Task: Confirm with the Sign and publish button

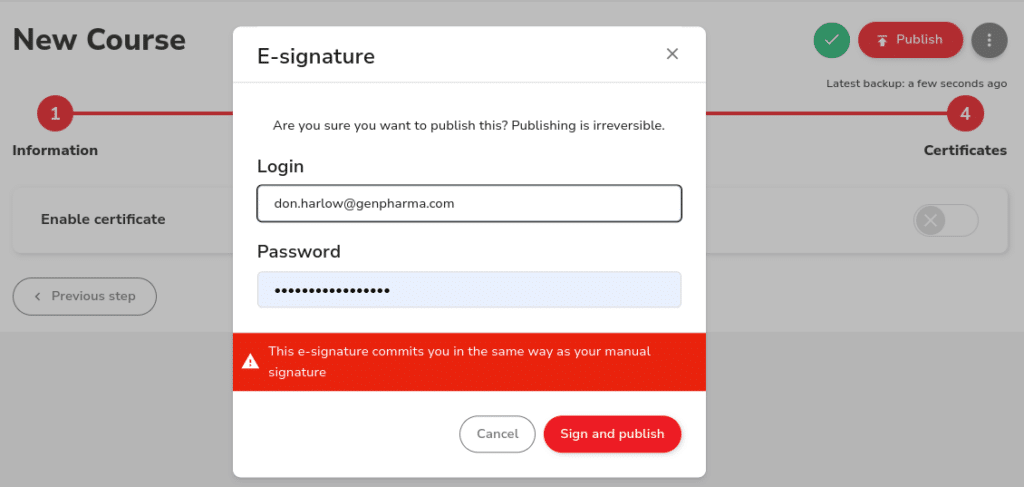Action: tap(612, 434)
